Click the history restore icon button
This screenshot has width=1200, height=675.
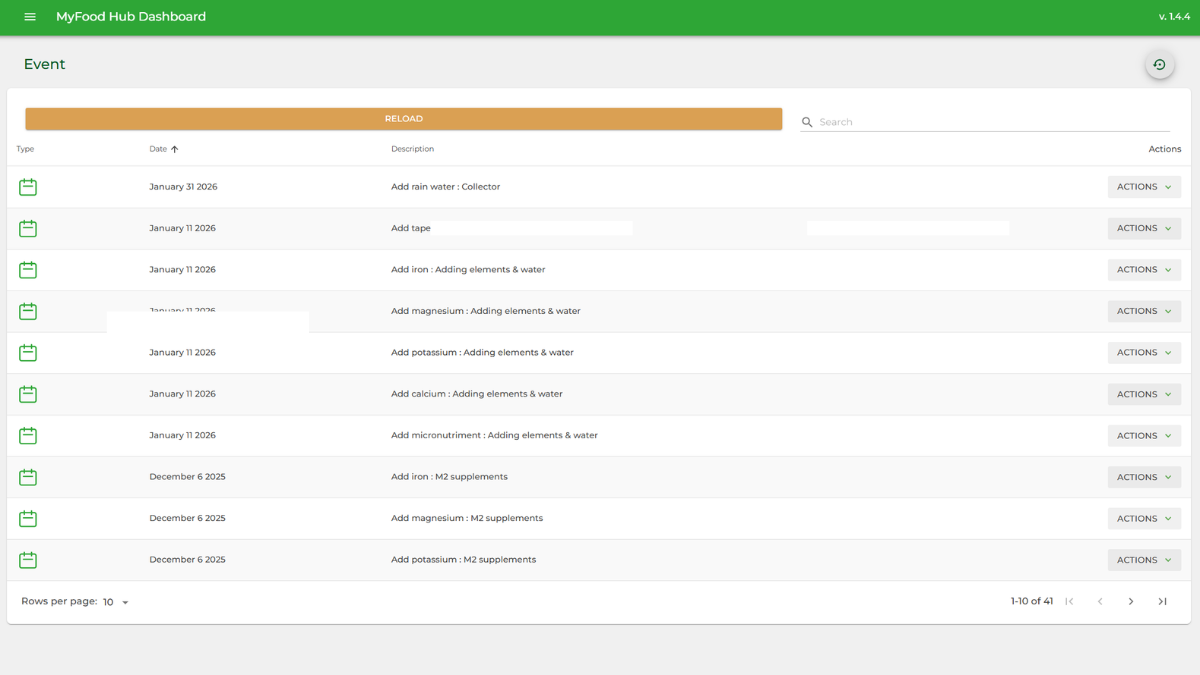1159,65
